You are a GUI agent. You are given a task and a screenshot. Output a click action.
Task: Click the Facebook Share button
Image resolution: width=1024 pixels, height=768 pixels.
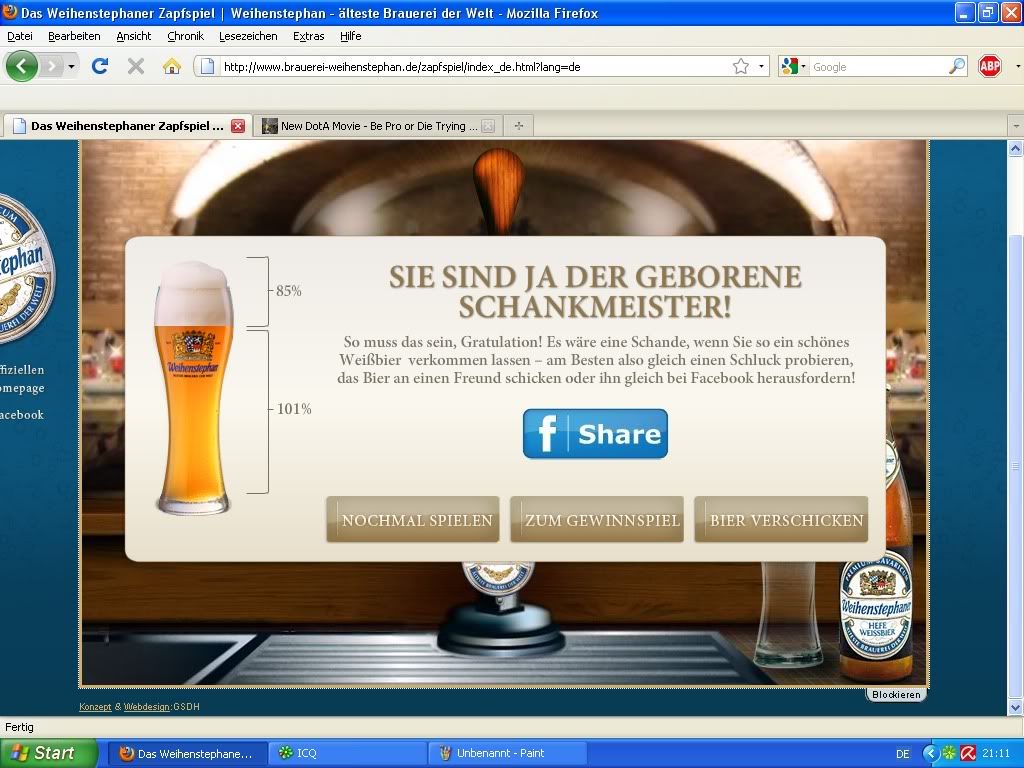click(x=595, y=434)
